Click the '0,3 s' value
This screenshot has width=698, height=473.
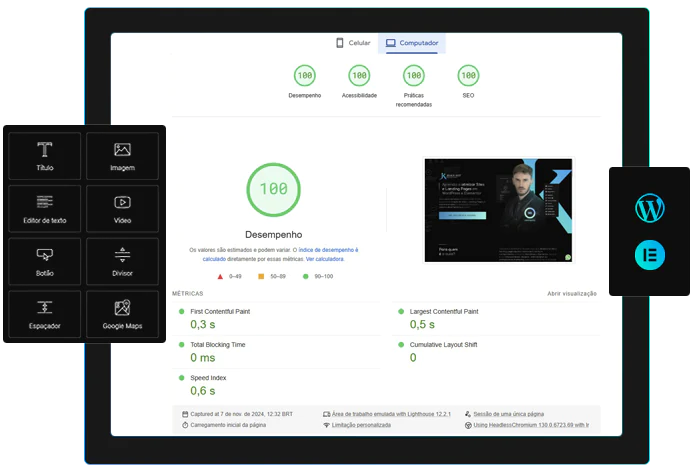point(203,324)
